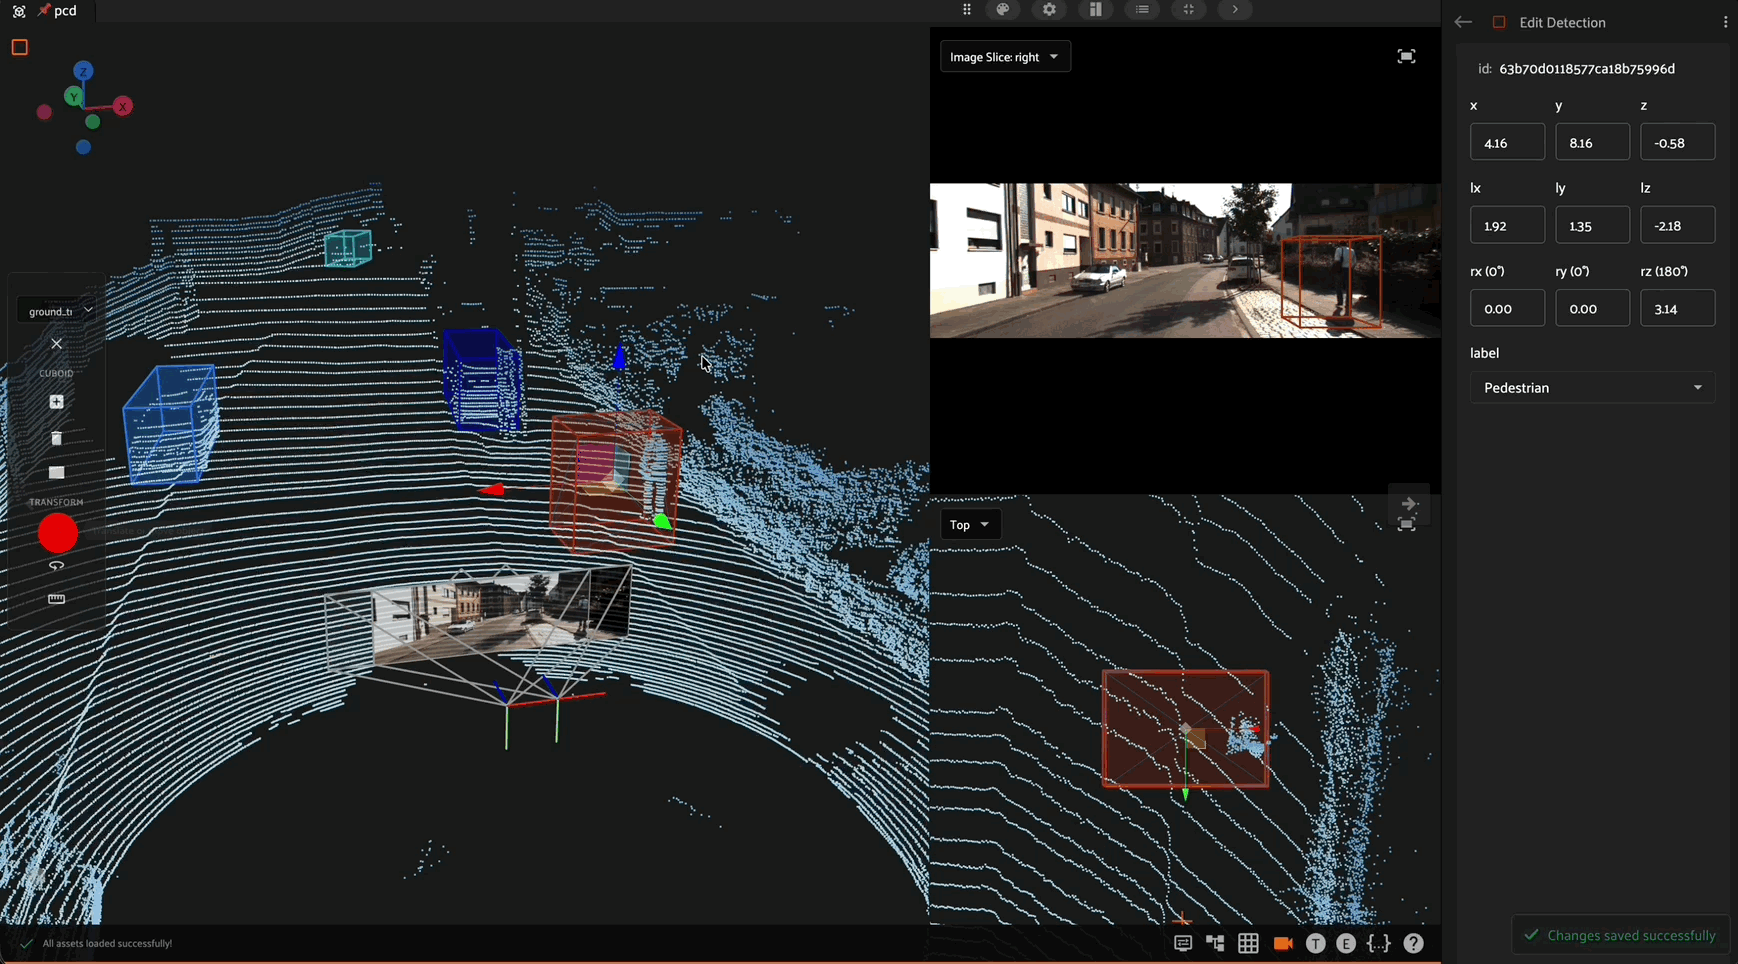Toggle the grid icon in the bottom status bar
The width and height of the screenshot is (1738, 964).
click(x=1248, y=943)
